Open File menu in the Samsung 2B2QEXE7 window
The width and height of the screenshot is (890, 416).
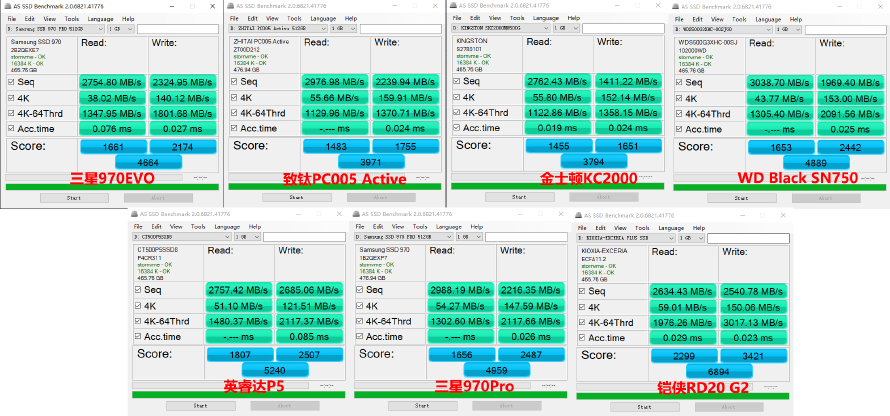tap(11, 19)
